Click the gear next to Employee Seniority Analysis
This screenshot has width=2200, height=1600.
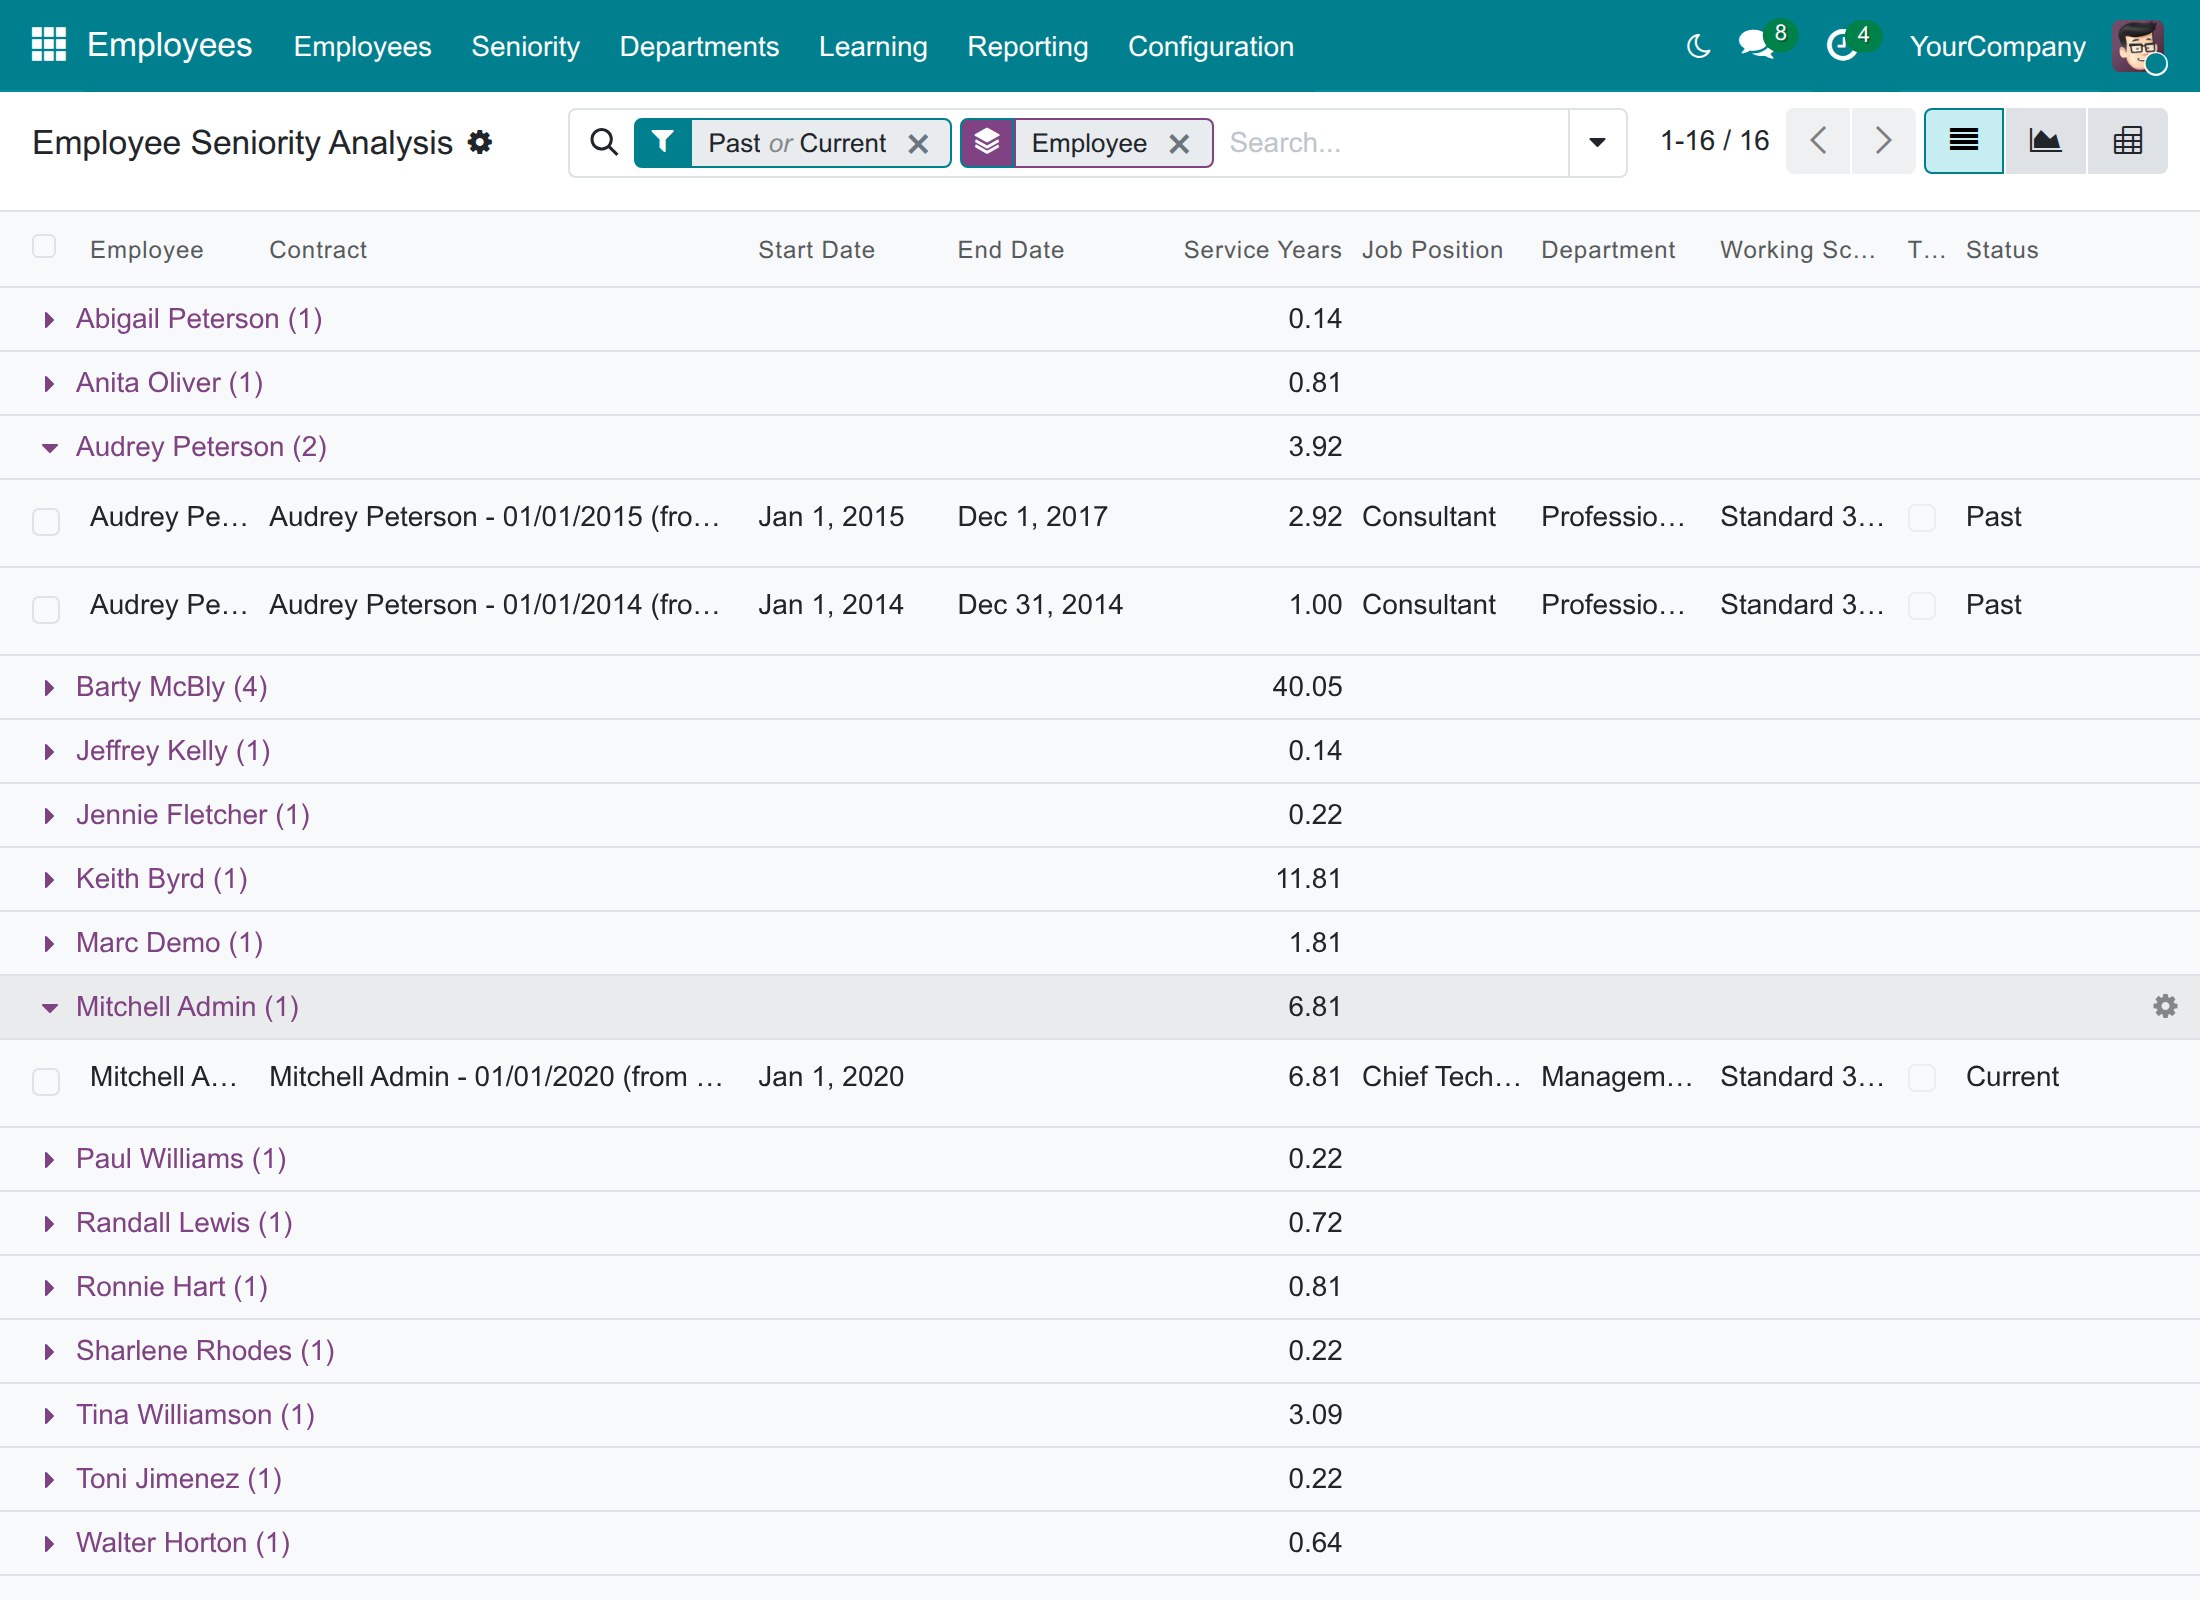(480, 142)
